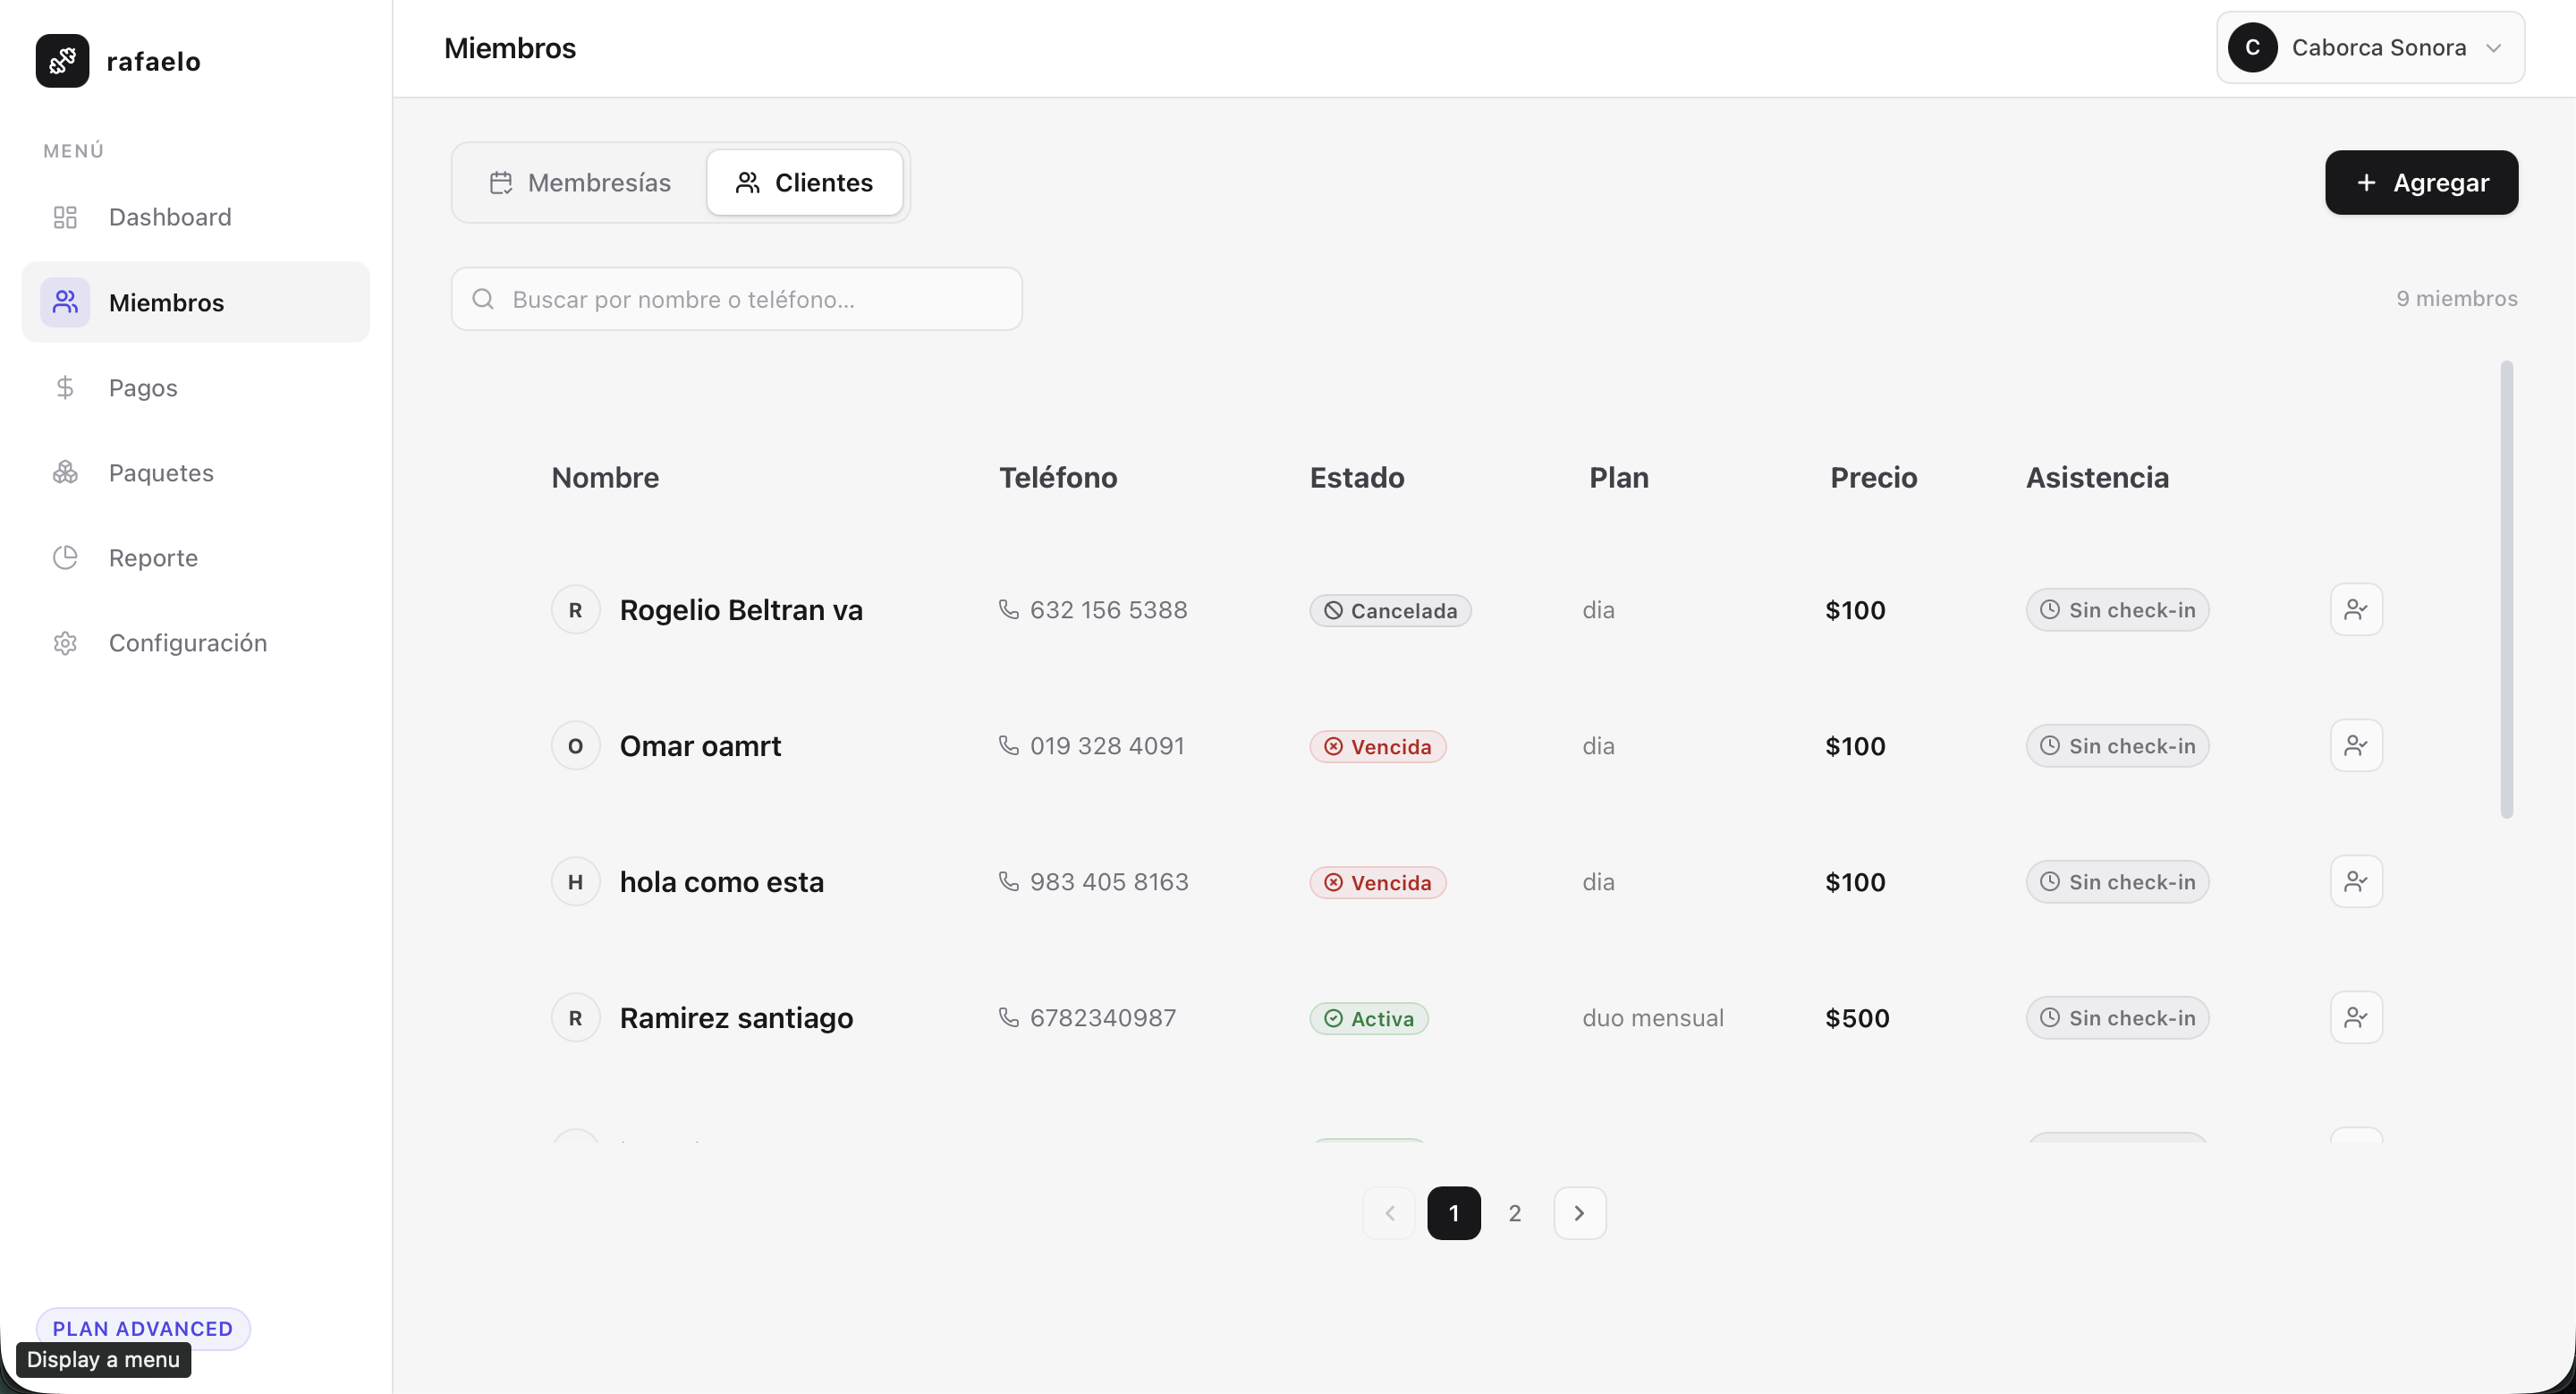Image resolution: width=2576 pixels, height=1394 pixels.
Task: Focus the search by name or phone field
Action: (x=736, y=299)
